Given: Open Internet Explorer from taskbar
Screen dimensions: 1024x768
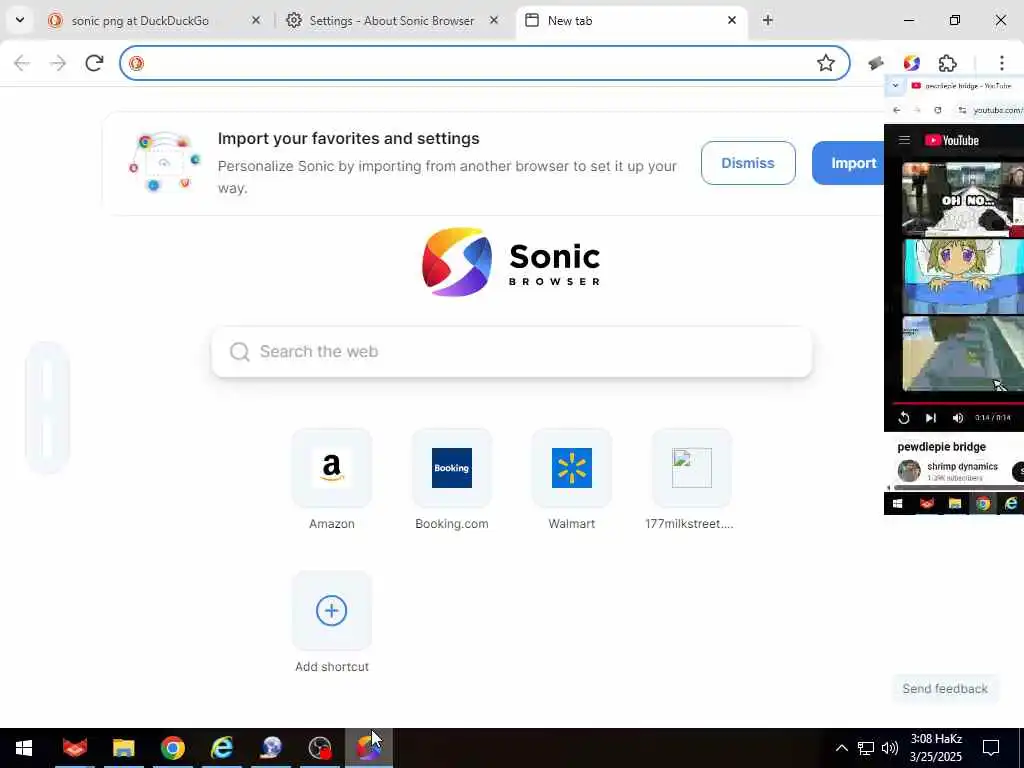Looking at the screenshot, I should coord(222,748).
